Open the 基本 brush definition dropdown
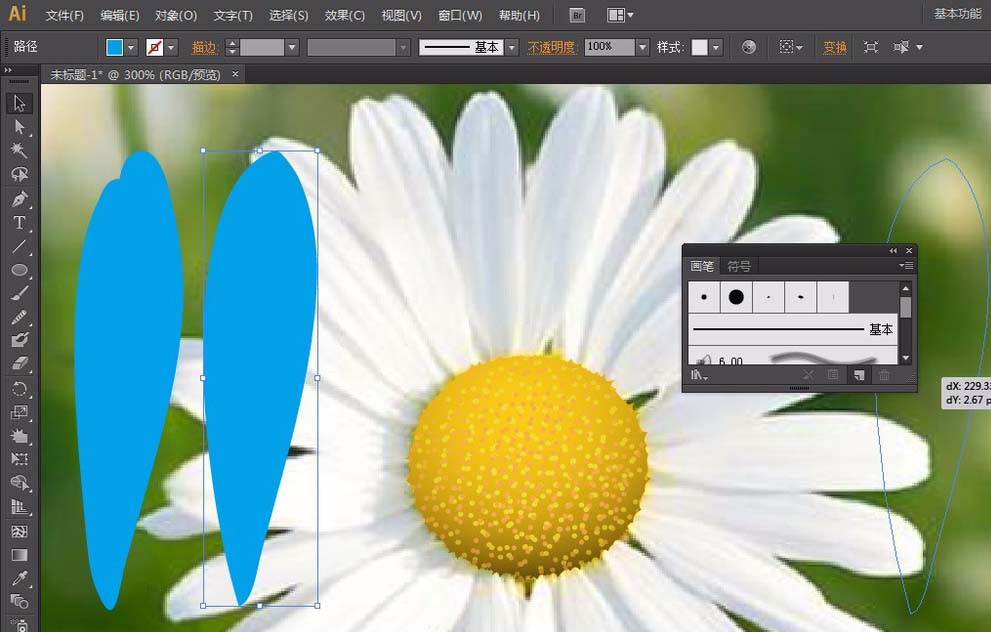991x632 pixels. (512, 47)
